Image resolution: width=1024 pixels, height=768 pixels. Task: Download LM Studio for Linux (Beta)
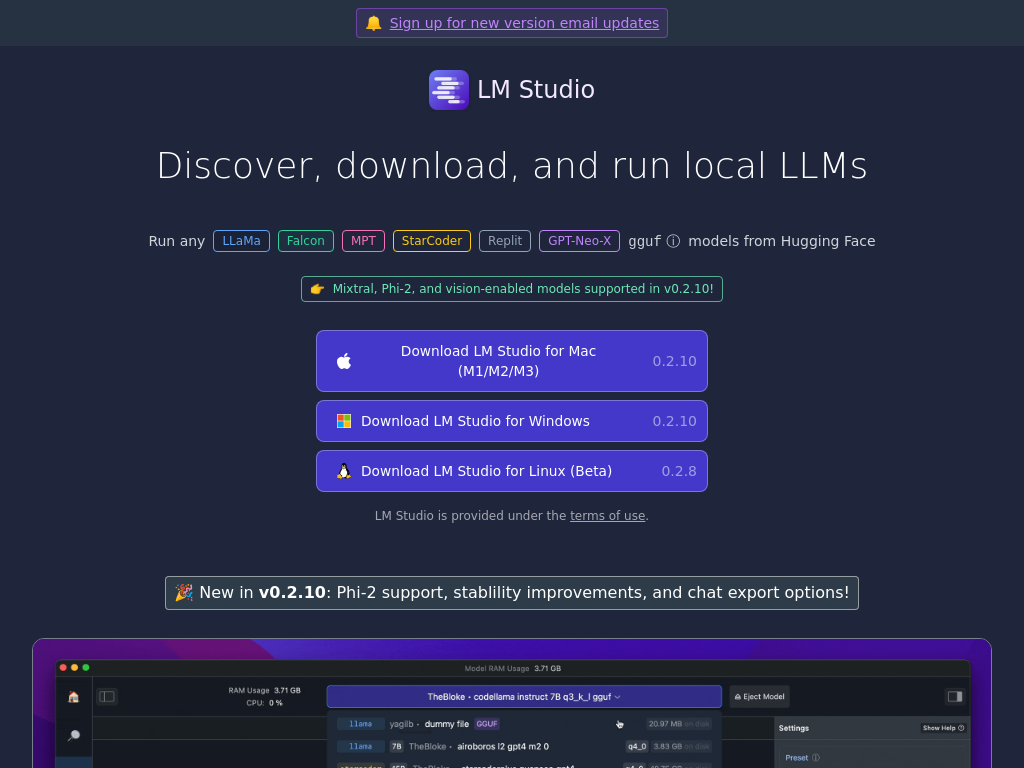coord(512,471)
